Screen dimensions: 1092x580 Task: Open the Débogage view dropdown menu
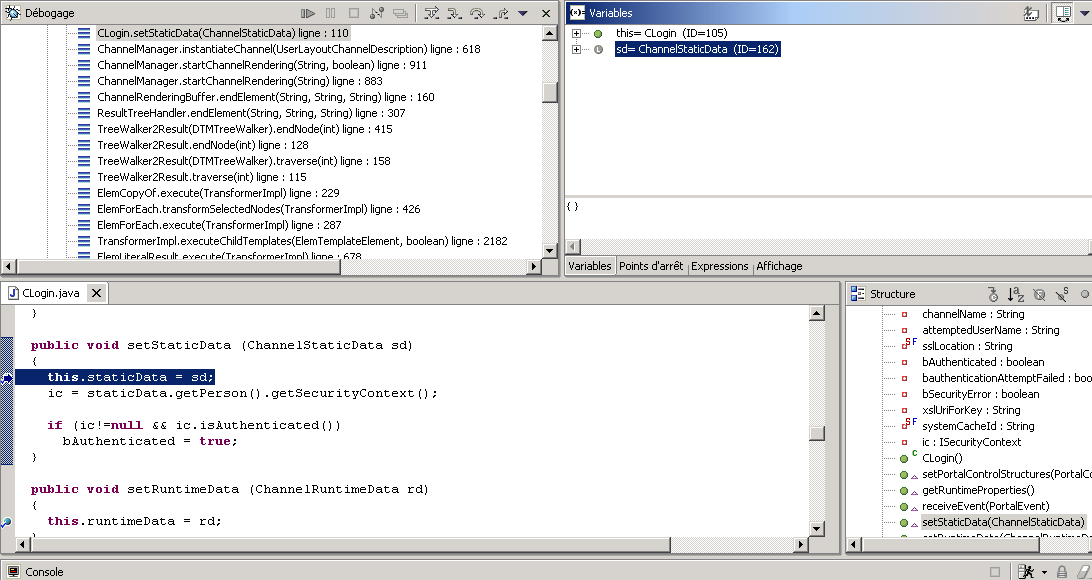[524, 14]
